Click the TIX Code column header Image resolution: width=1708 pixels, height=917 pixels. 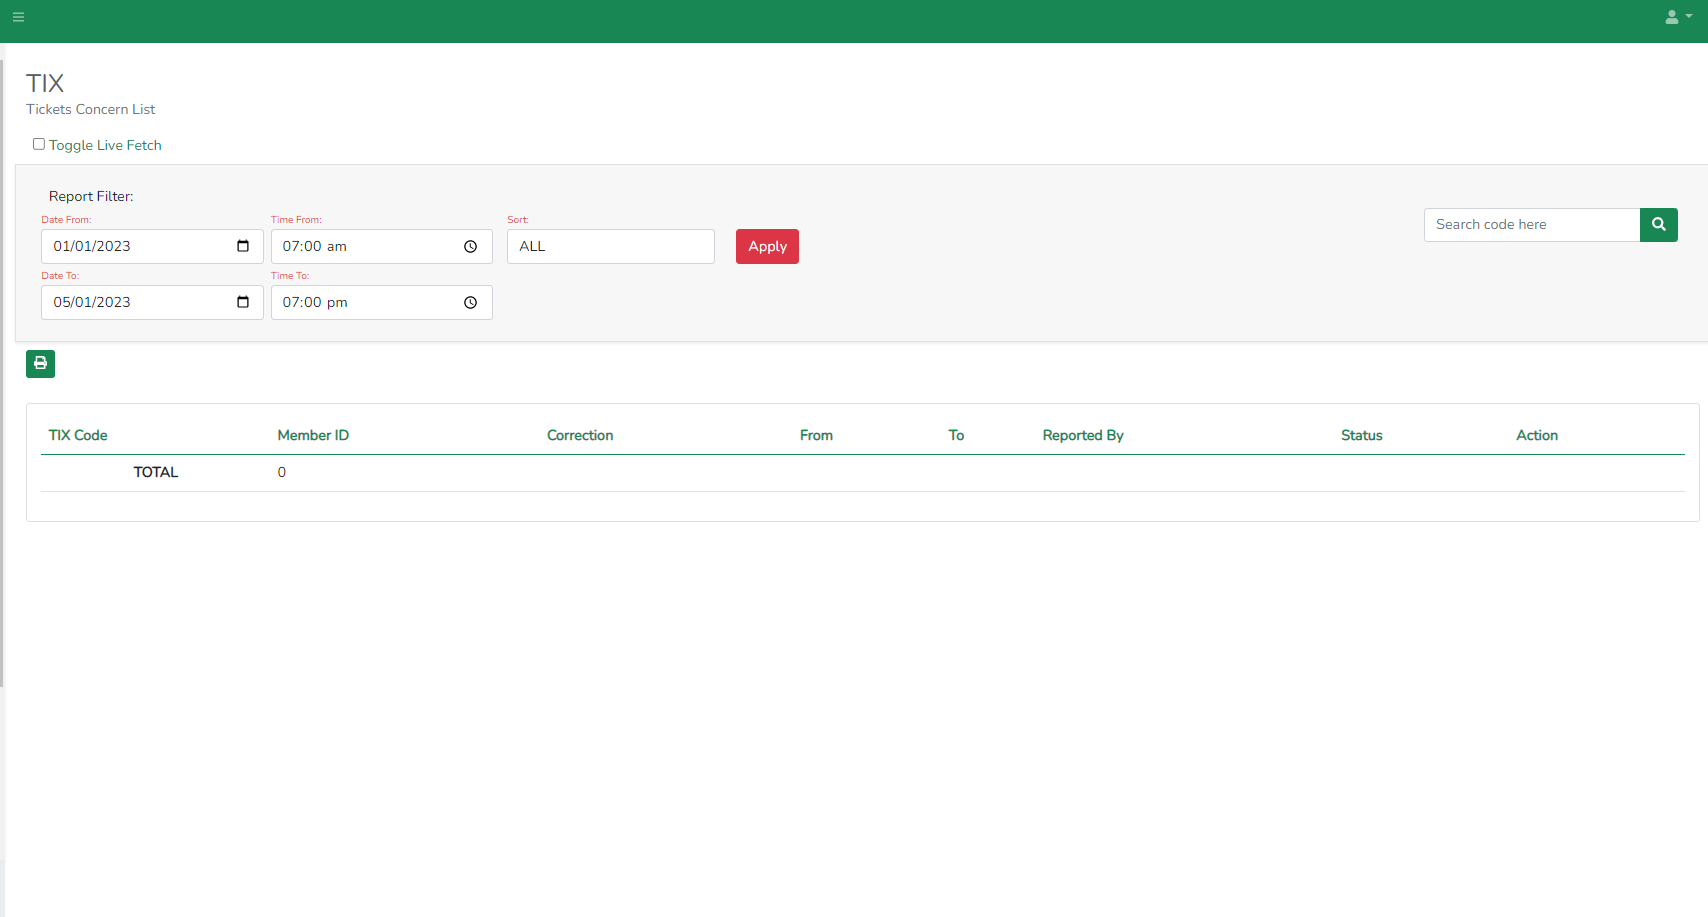[78, 435]
